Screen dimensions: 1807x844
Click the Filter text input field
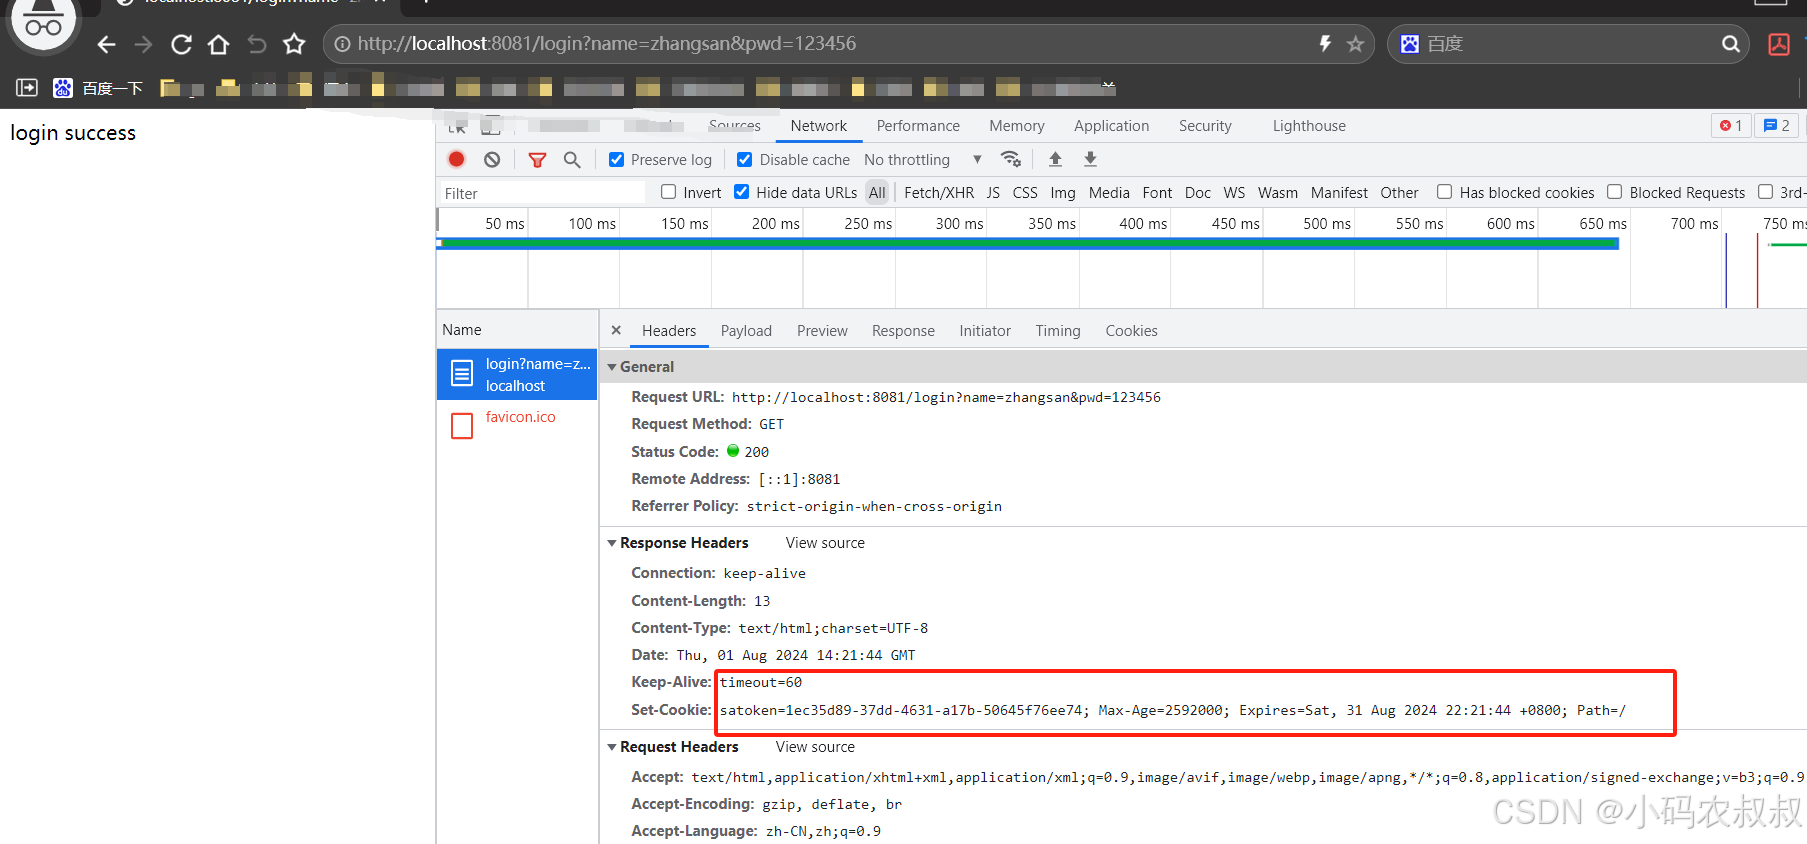(x=542, y=193)
